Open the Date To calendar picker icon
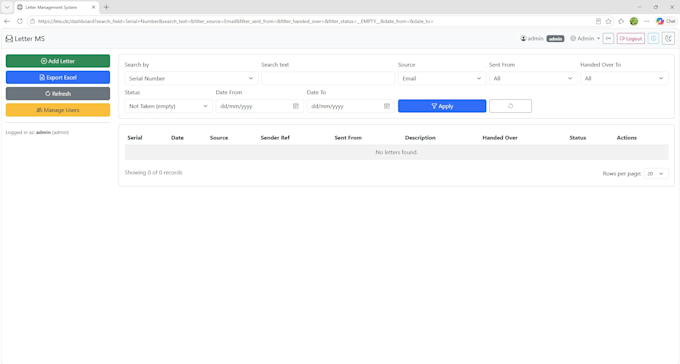Screen dimensions: 680x364 click(387, 106)
